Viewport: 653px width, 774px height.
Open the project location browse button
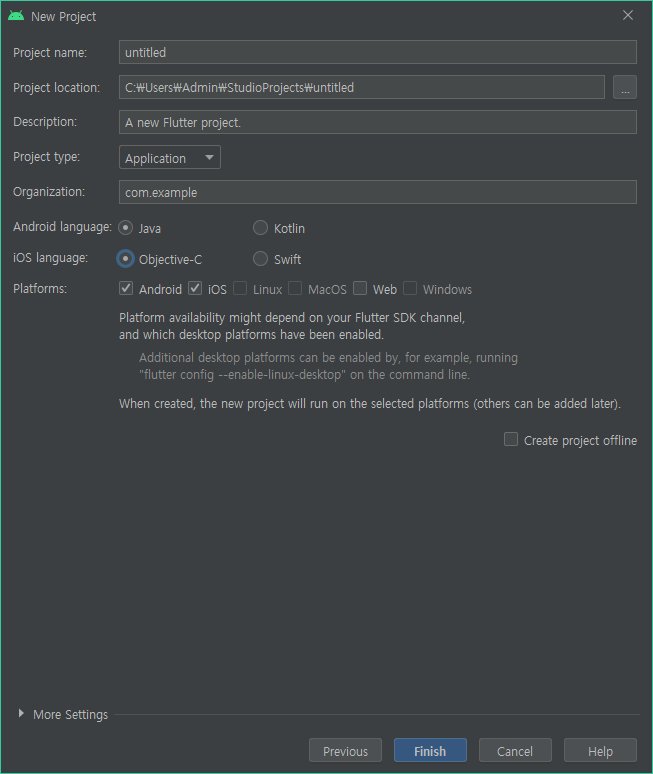pyautogui.click(x=625, y=87)
